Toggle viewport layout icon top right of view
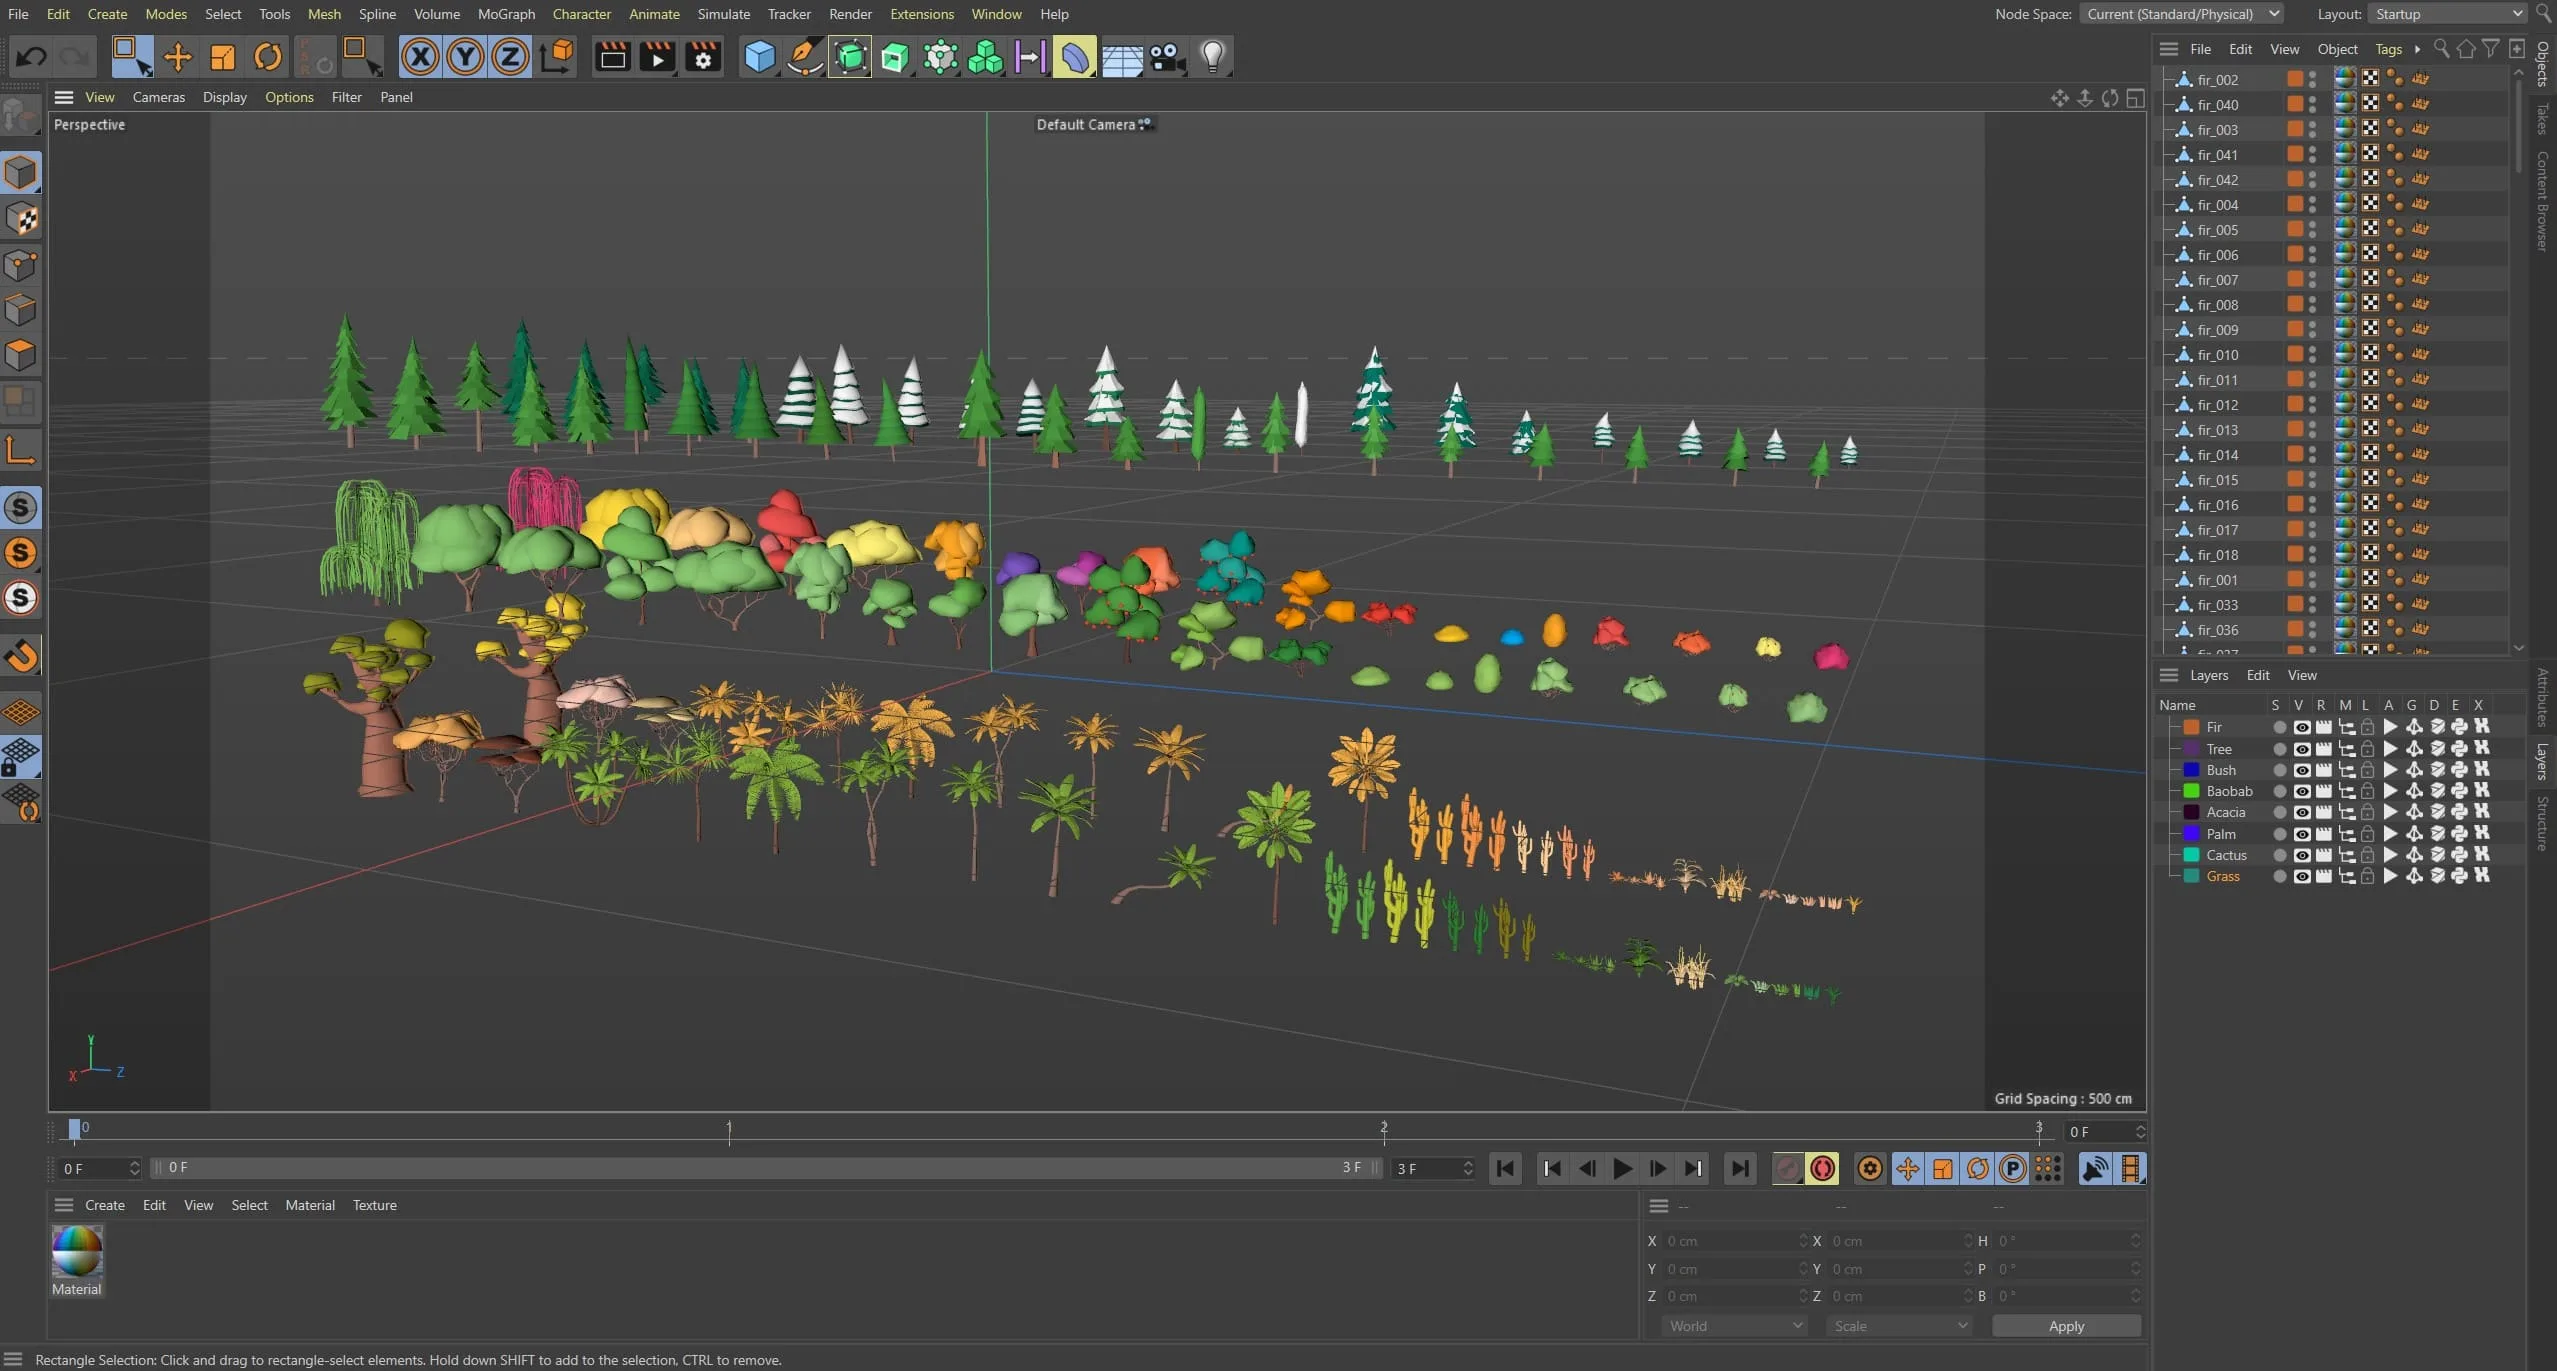The image size is (2557, 1371). coord(2135,98)
